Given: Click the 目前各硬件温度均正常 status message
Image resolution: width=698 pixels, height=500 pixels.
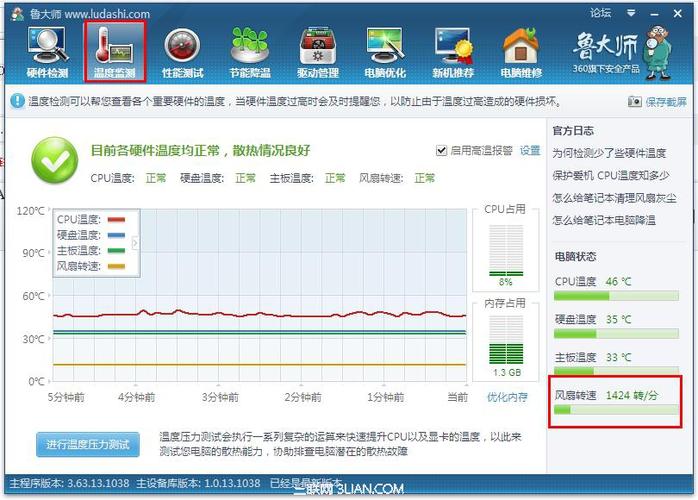Looking at the screenshot, I should (x=200, y=150).
